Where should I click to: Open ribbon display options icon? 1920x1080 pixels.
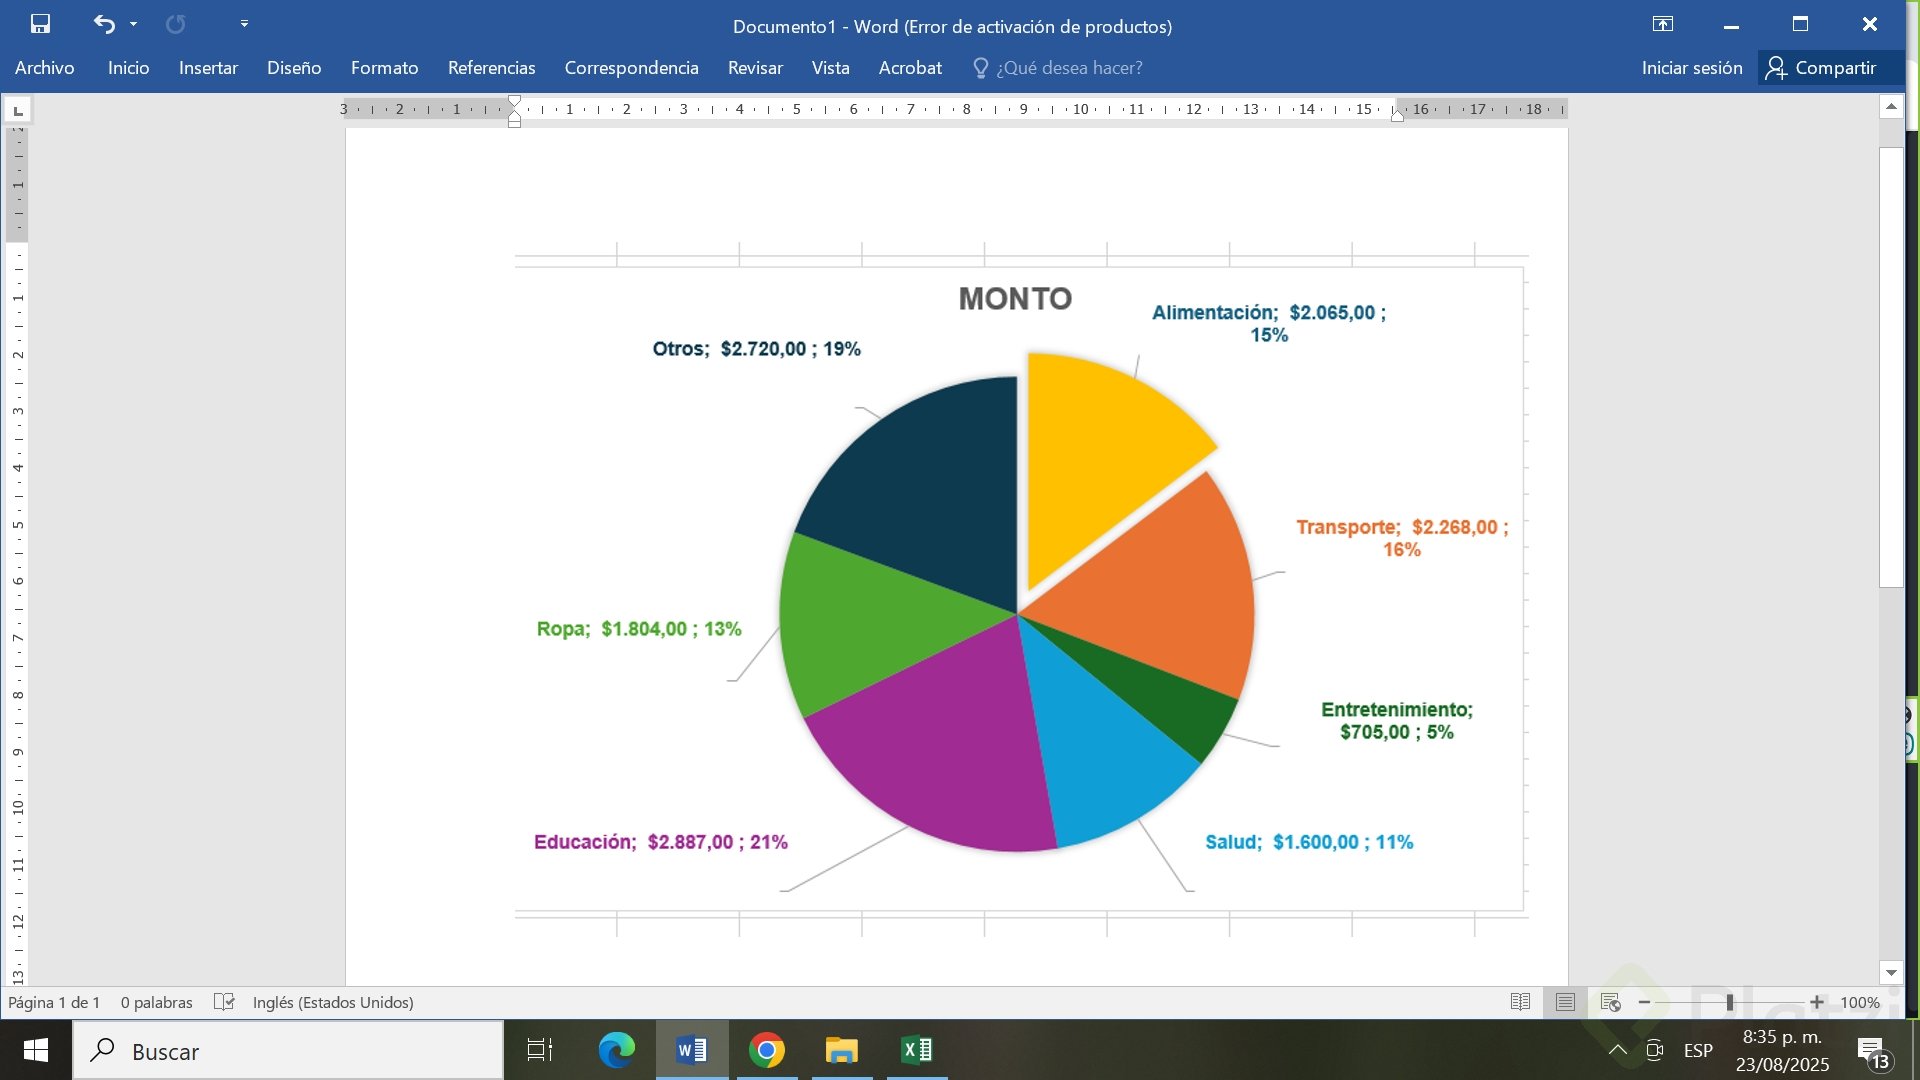click(1662, 24)
